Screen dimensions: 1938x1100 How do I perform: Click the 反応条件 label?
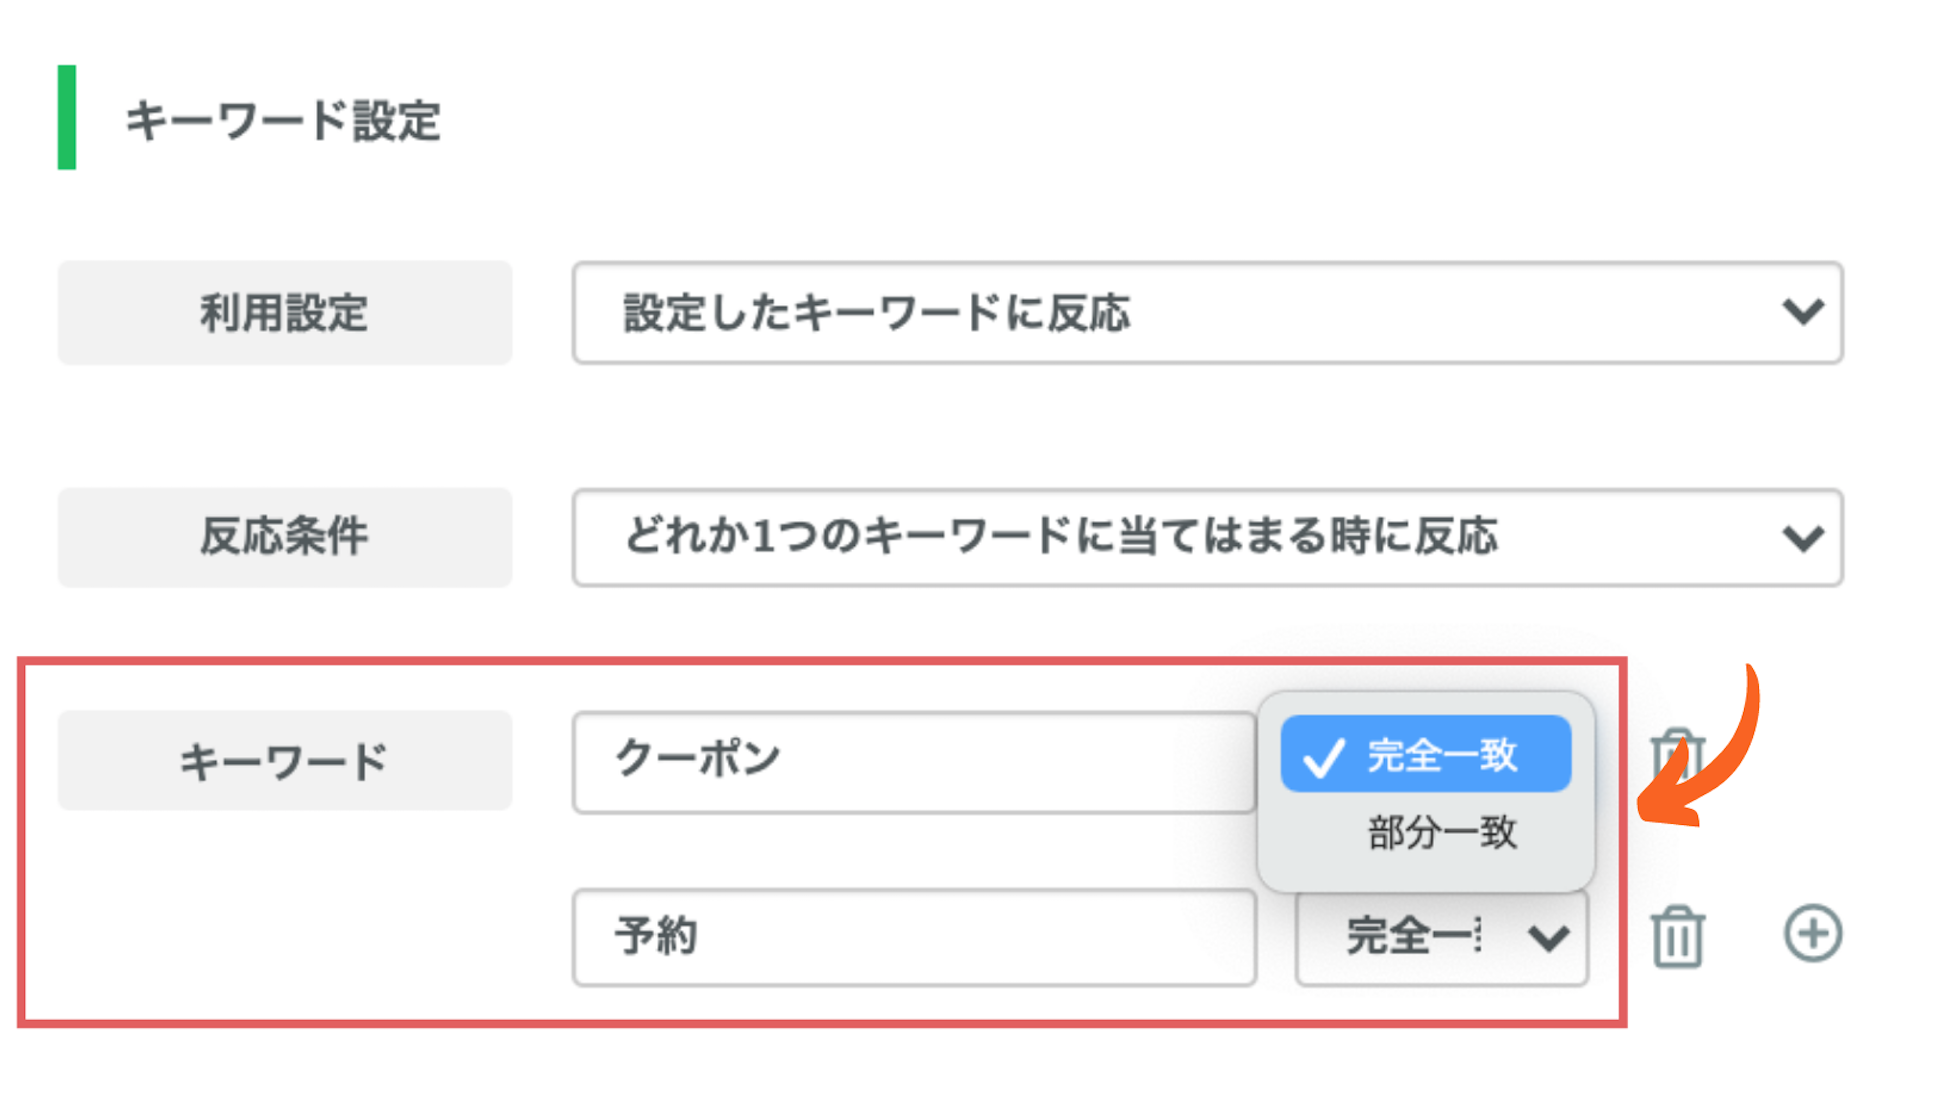tap(285, 538)
